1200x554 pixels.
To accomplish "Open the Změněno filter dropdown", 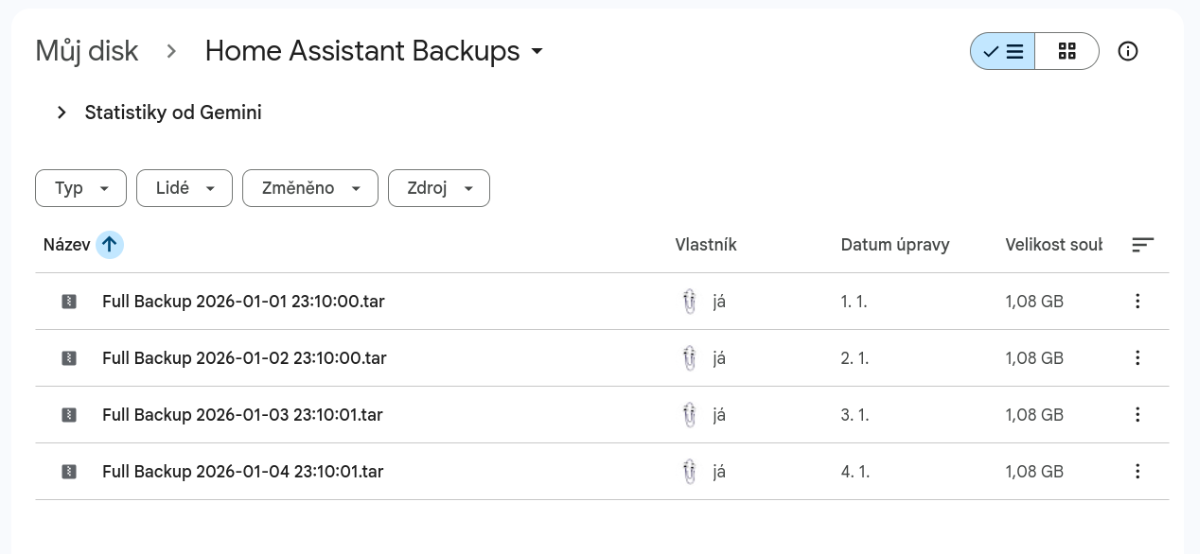I will point(310,188).
